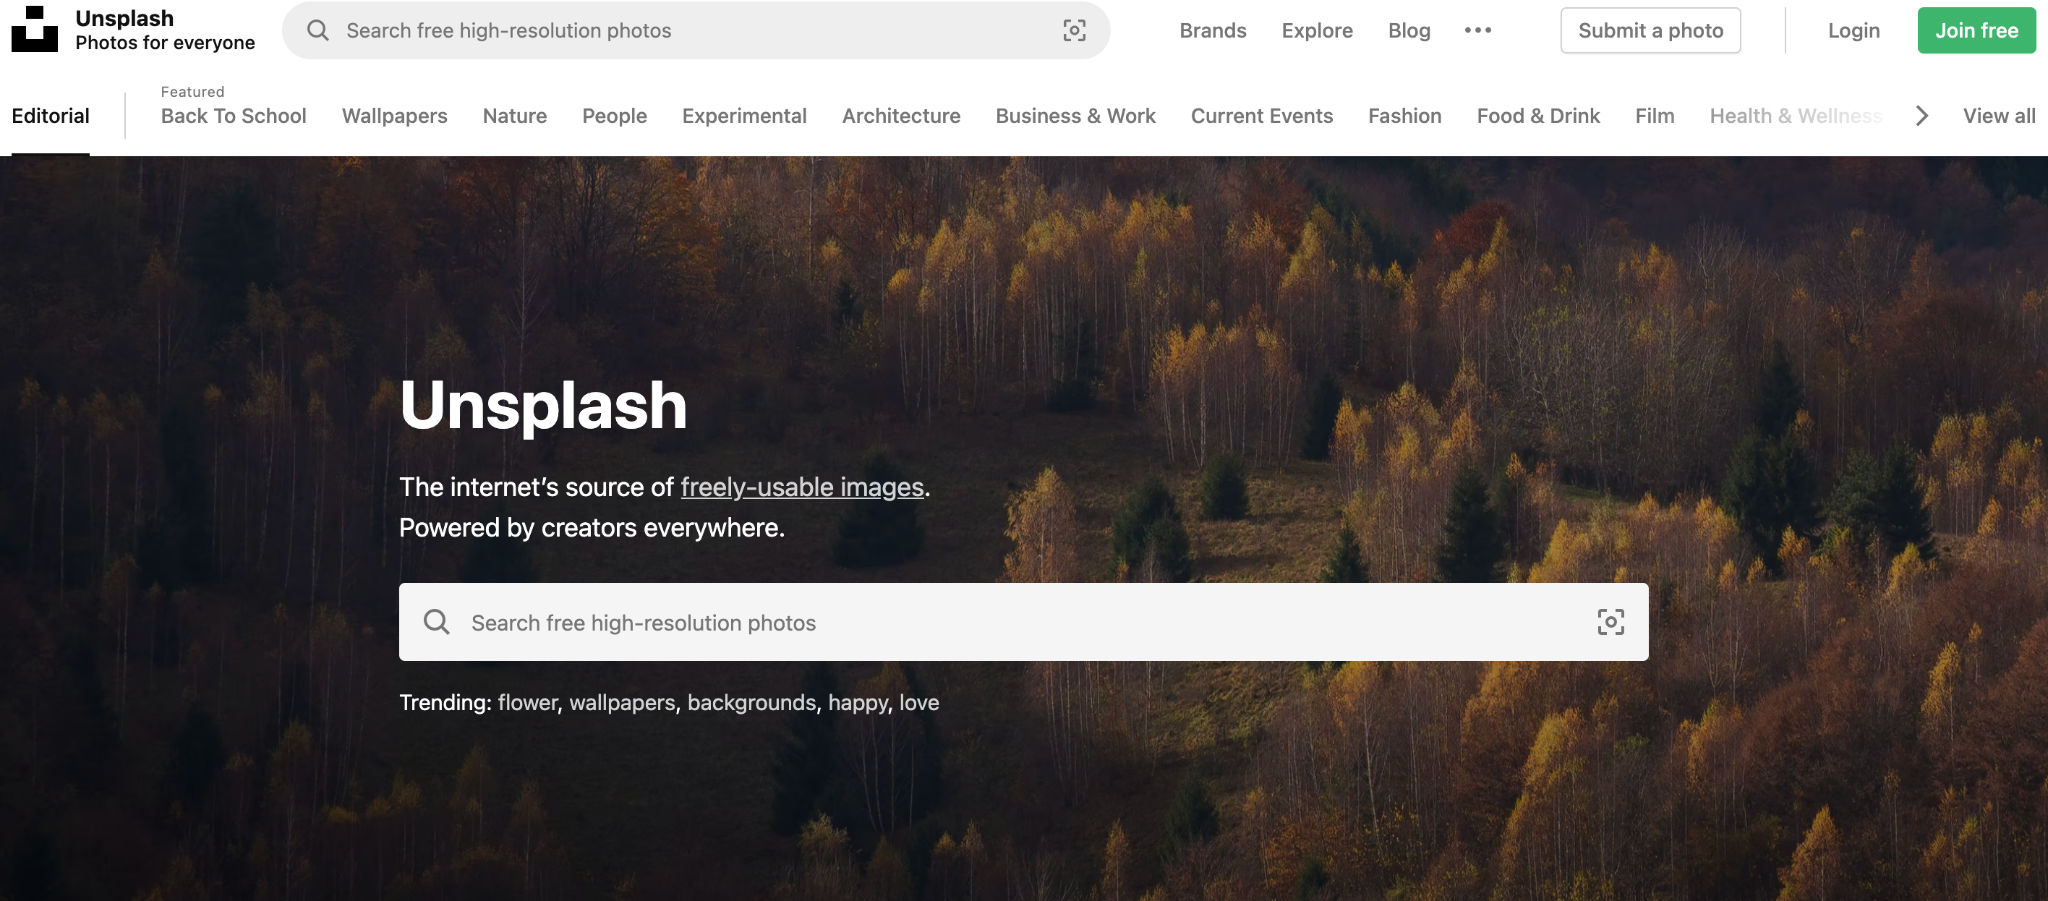
Task: Select the Editorial tab
Action: (x=51, y=116)
